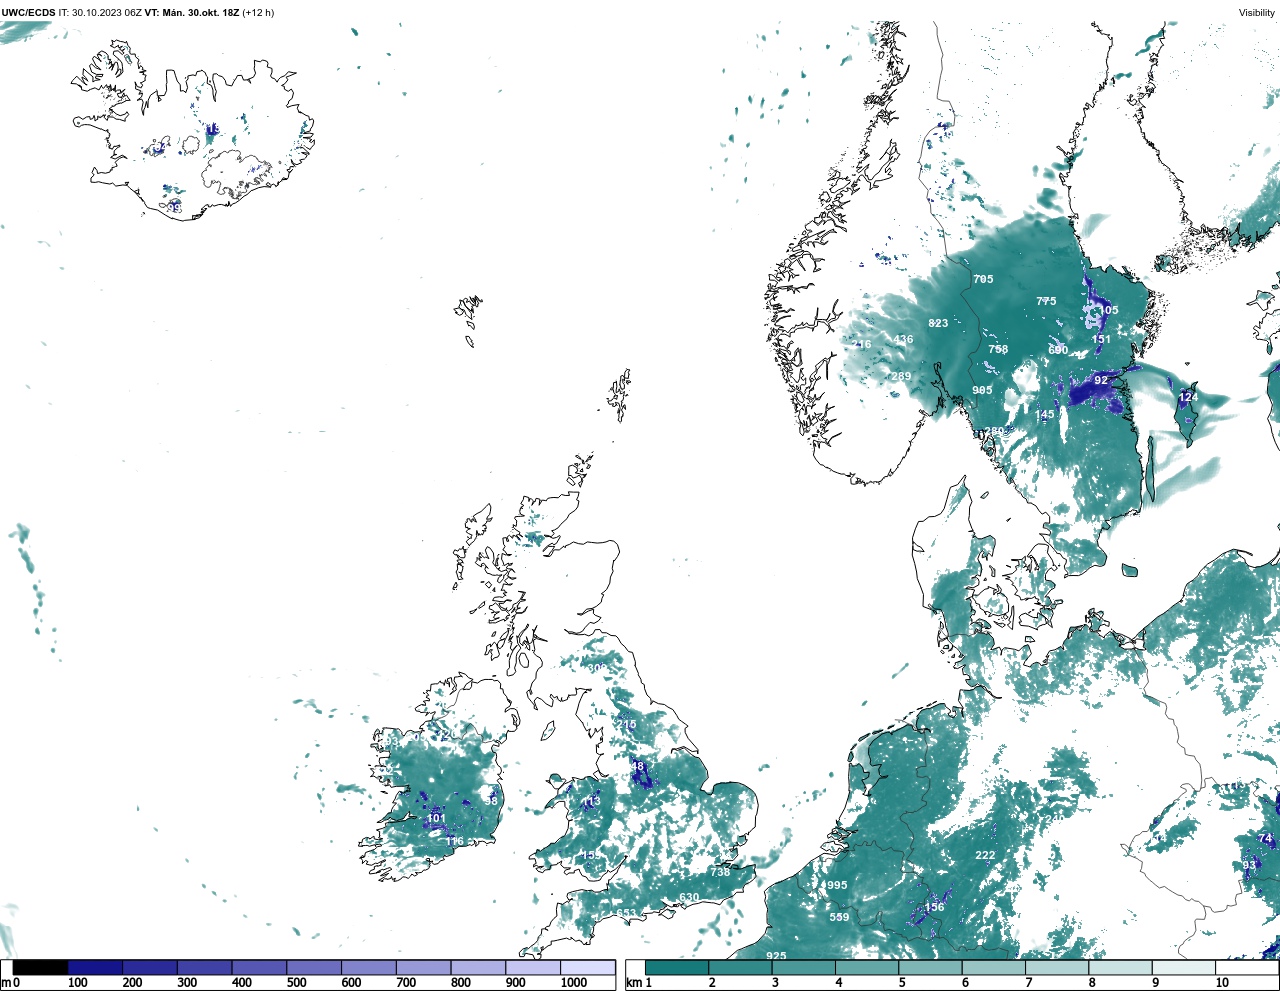The width and height of the screenshot is (1280, 991).
Task: Click the 'Visibility' title in top right
Action: tap(1257, 13)
